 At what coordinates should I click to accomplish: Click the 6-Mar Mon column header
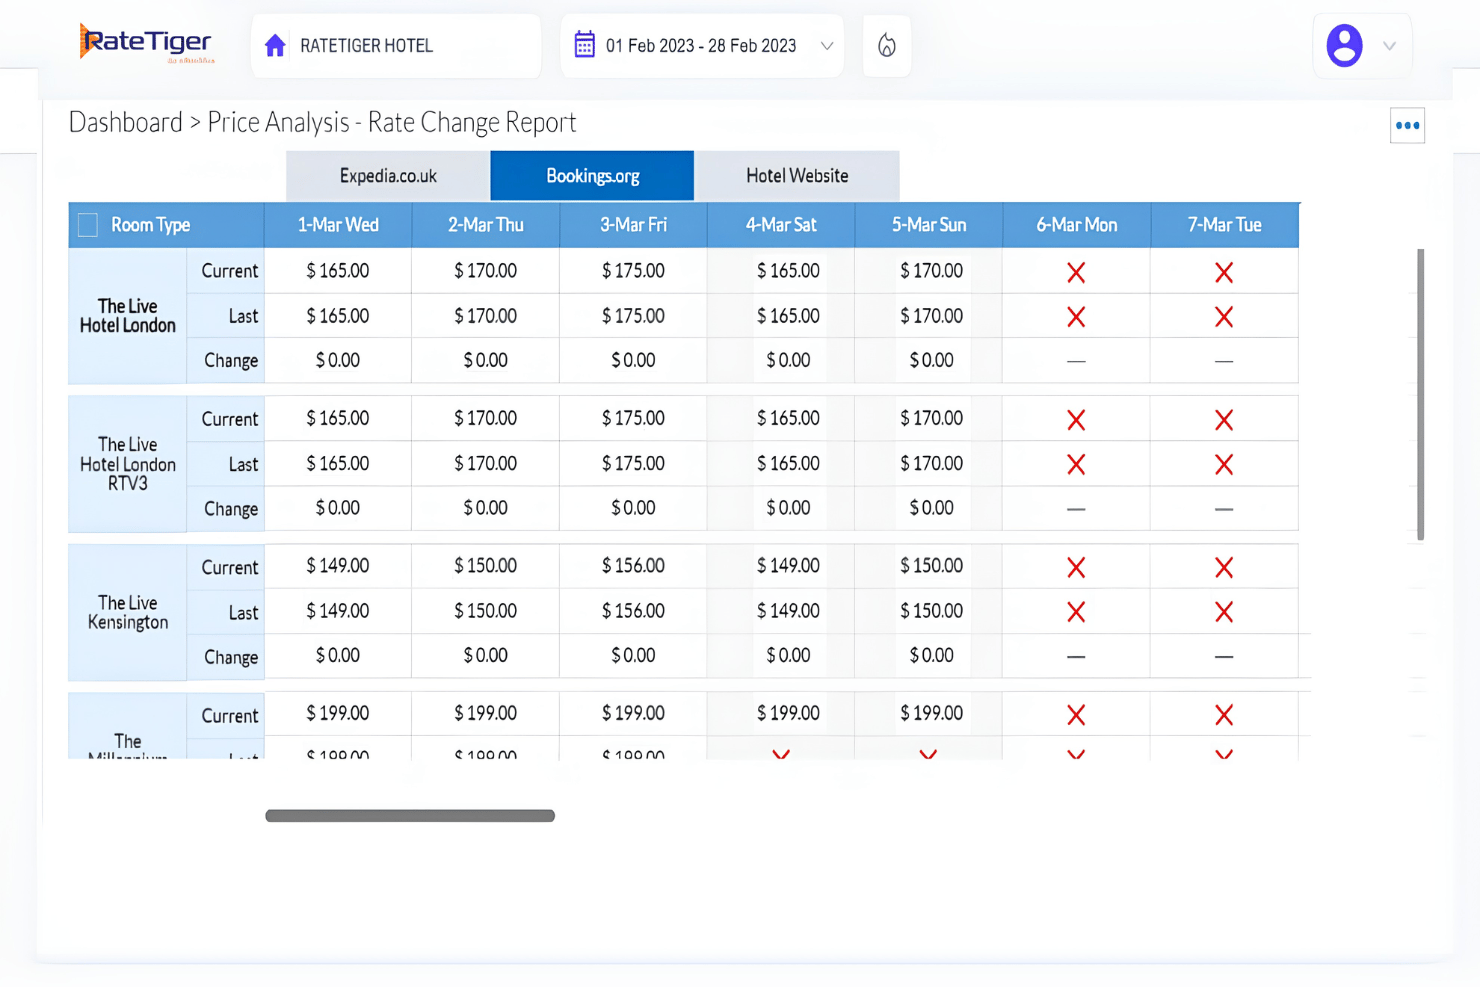coord(1077,225)
